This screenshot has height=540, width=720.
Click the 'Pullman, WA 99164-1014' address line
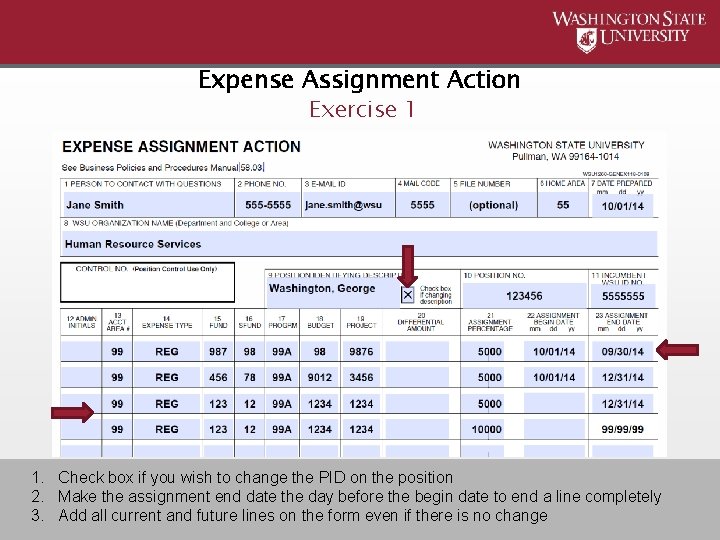(566, 157)
